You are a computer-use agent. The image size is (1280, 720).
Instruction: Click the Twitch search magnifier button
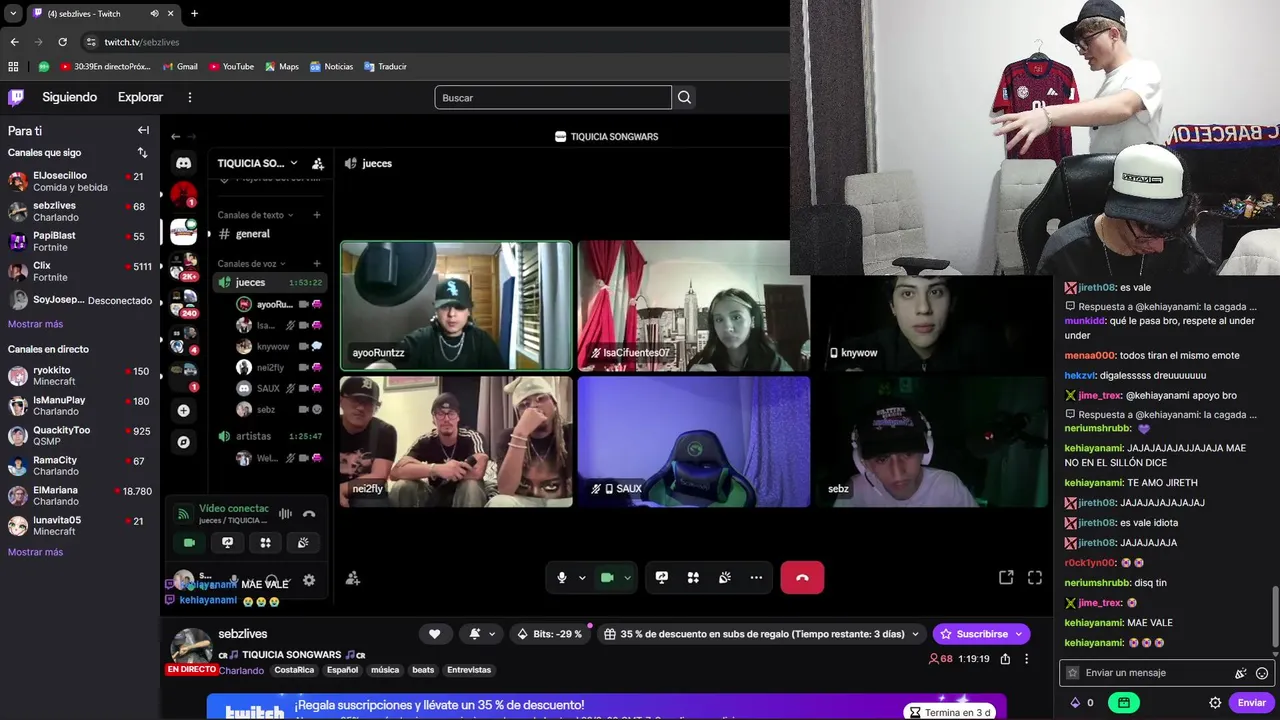tap(684, 97)
